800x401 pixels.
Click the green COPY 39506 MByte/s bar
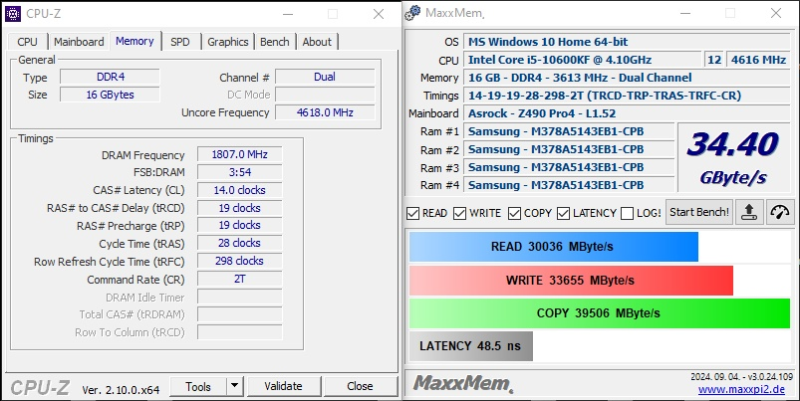[x=599, y=313]
